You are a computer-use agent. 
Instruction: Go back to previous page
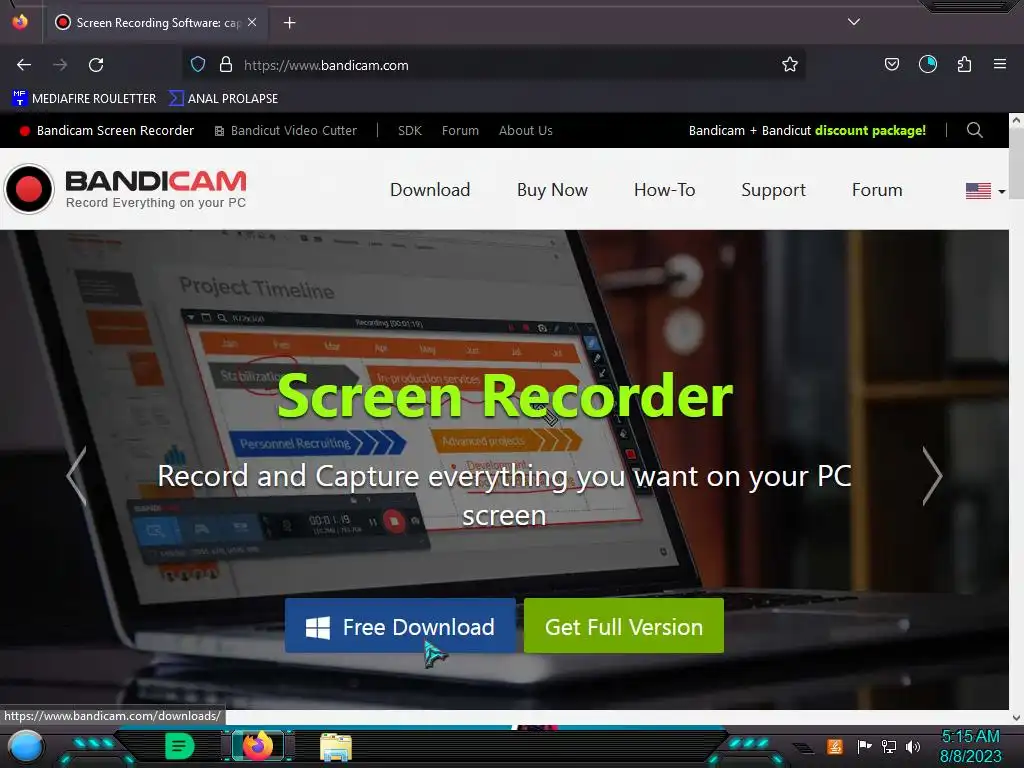[24, 65]
